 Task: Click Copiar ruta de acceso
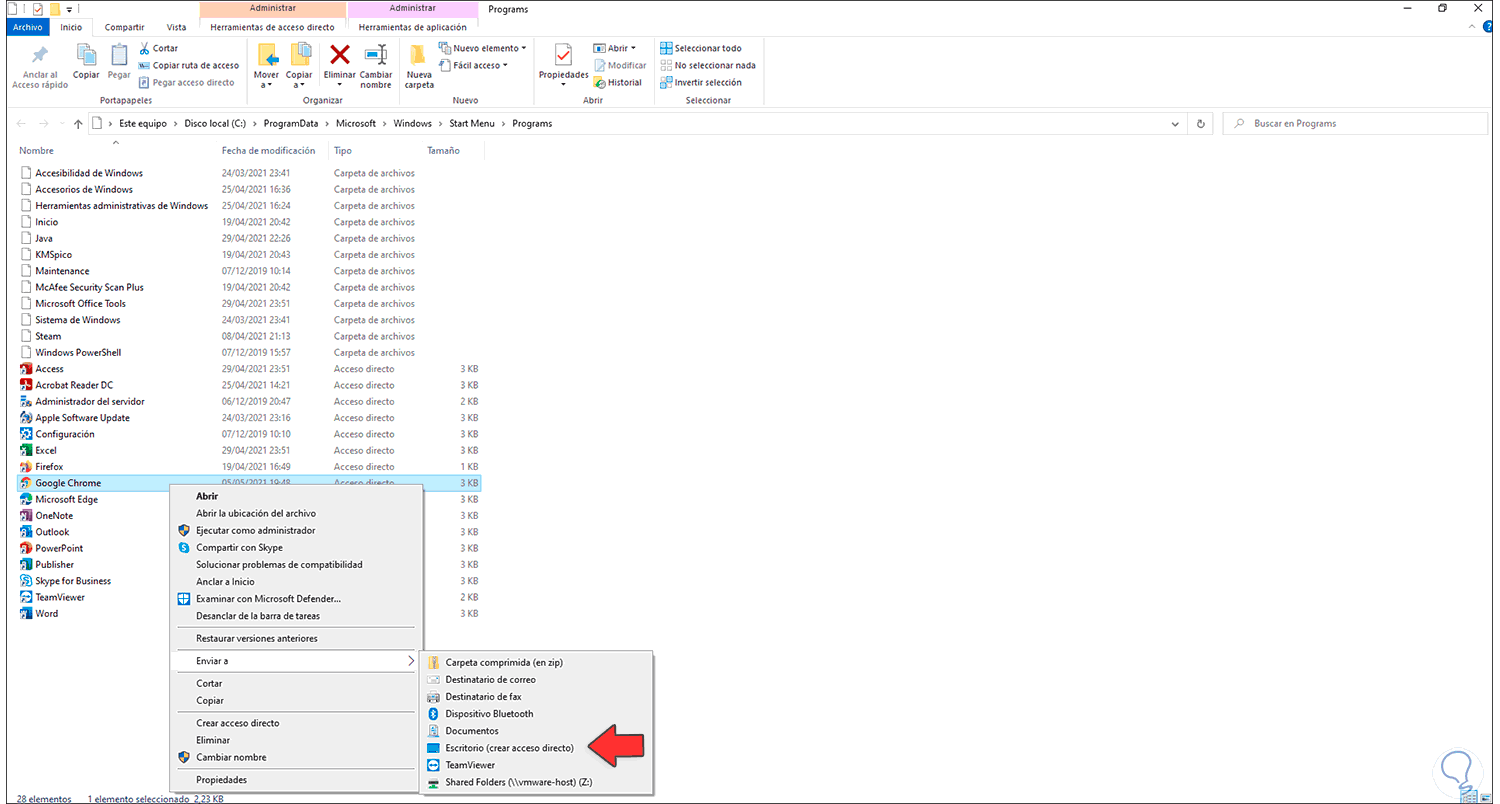(189, 65)
